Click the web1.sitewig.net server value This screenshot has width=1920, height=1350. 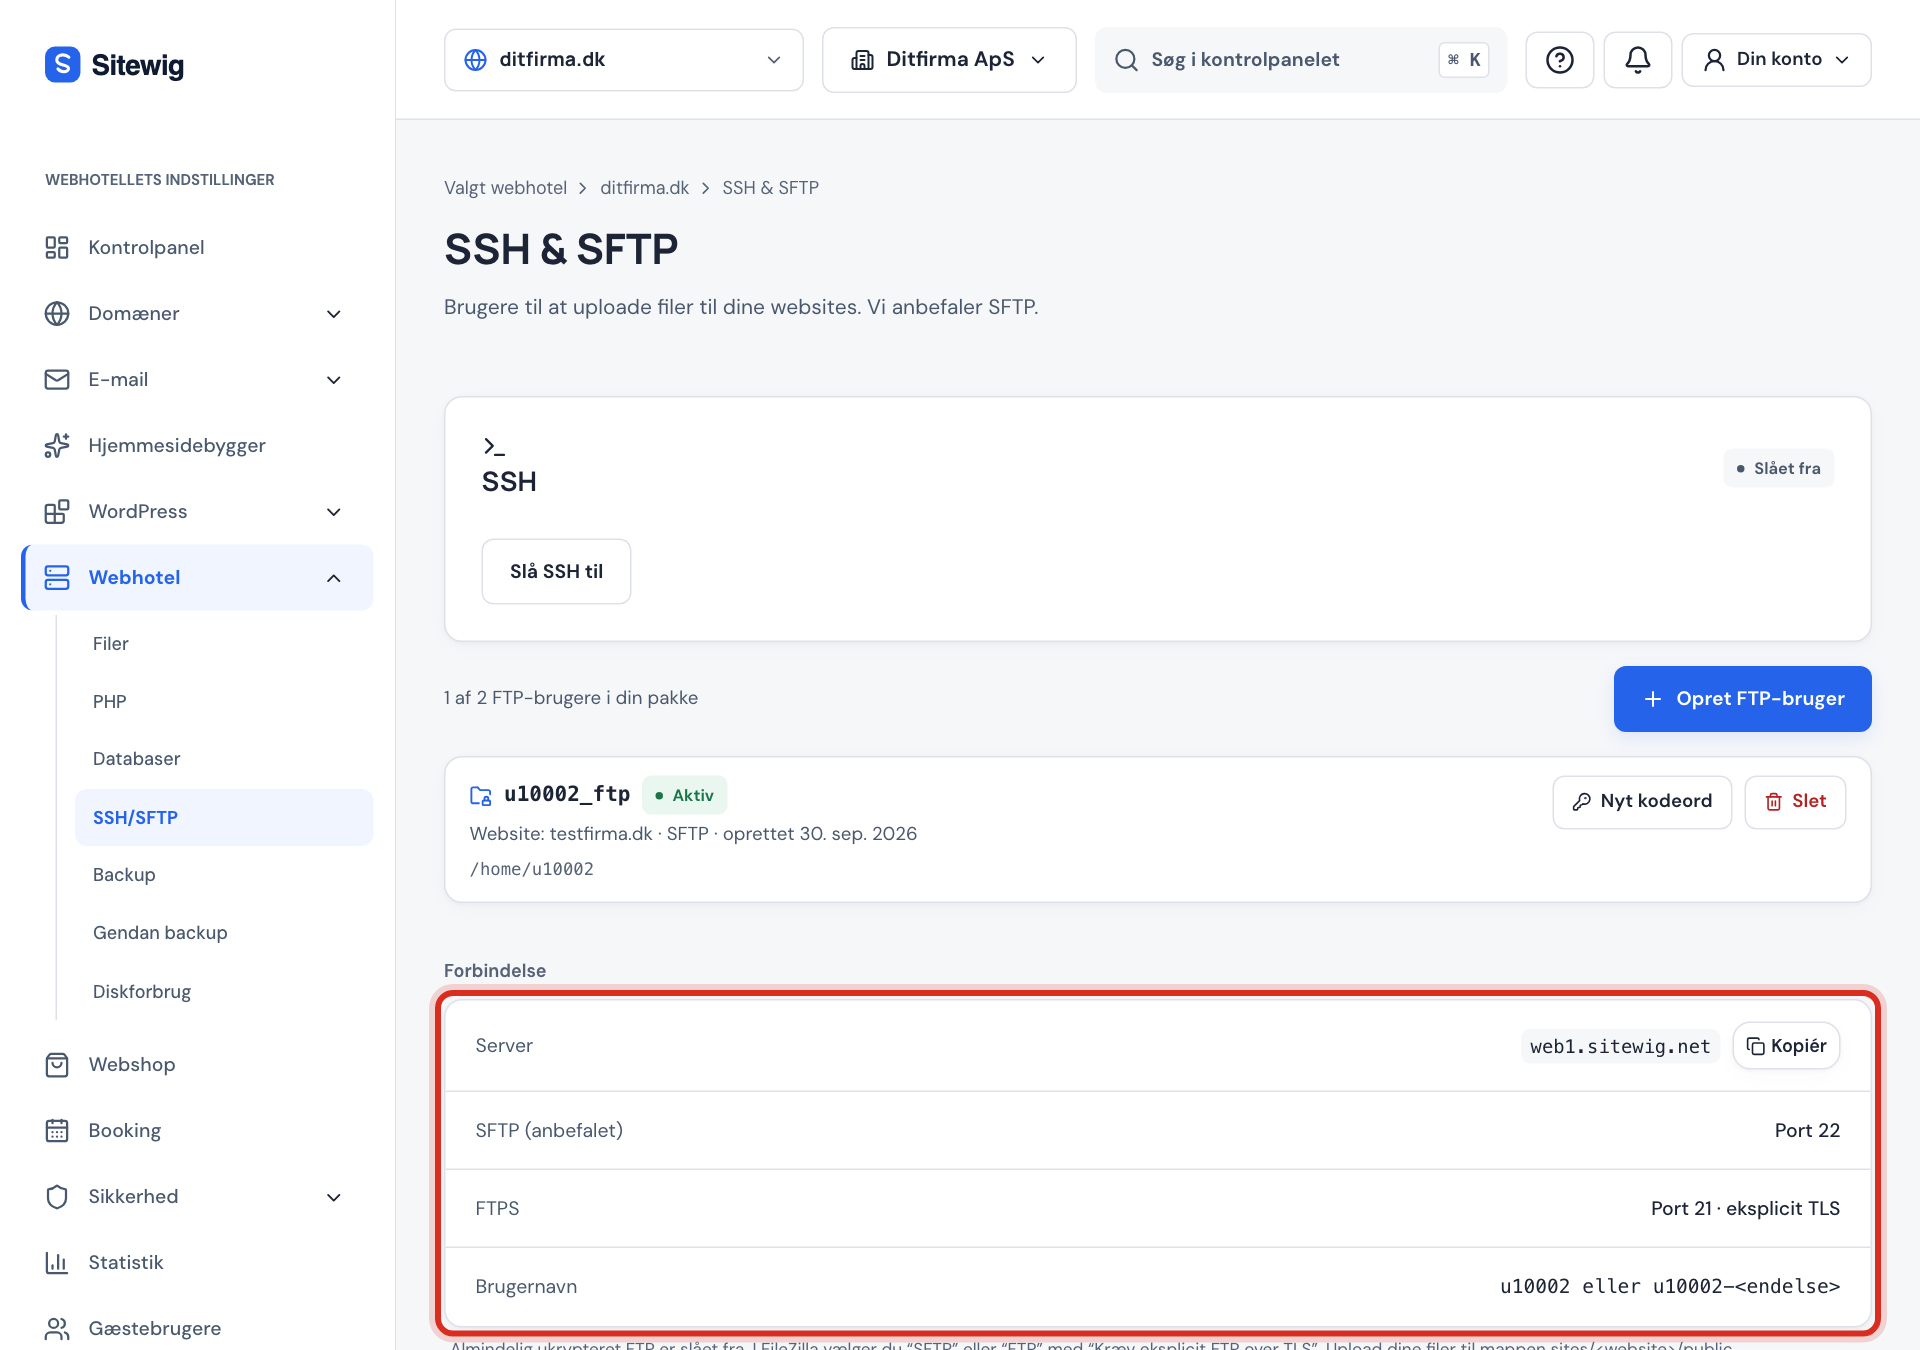coord(1620,1046)
